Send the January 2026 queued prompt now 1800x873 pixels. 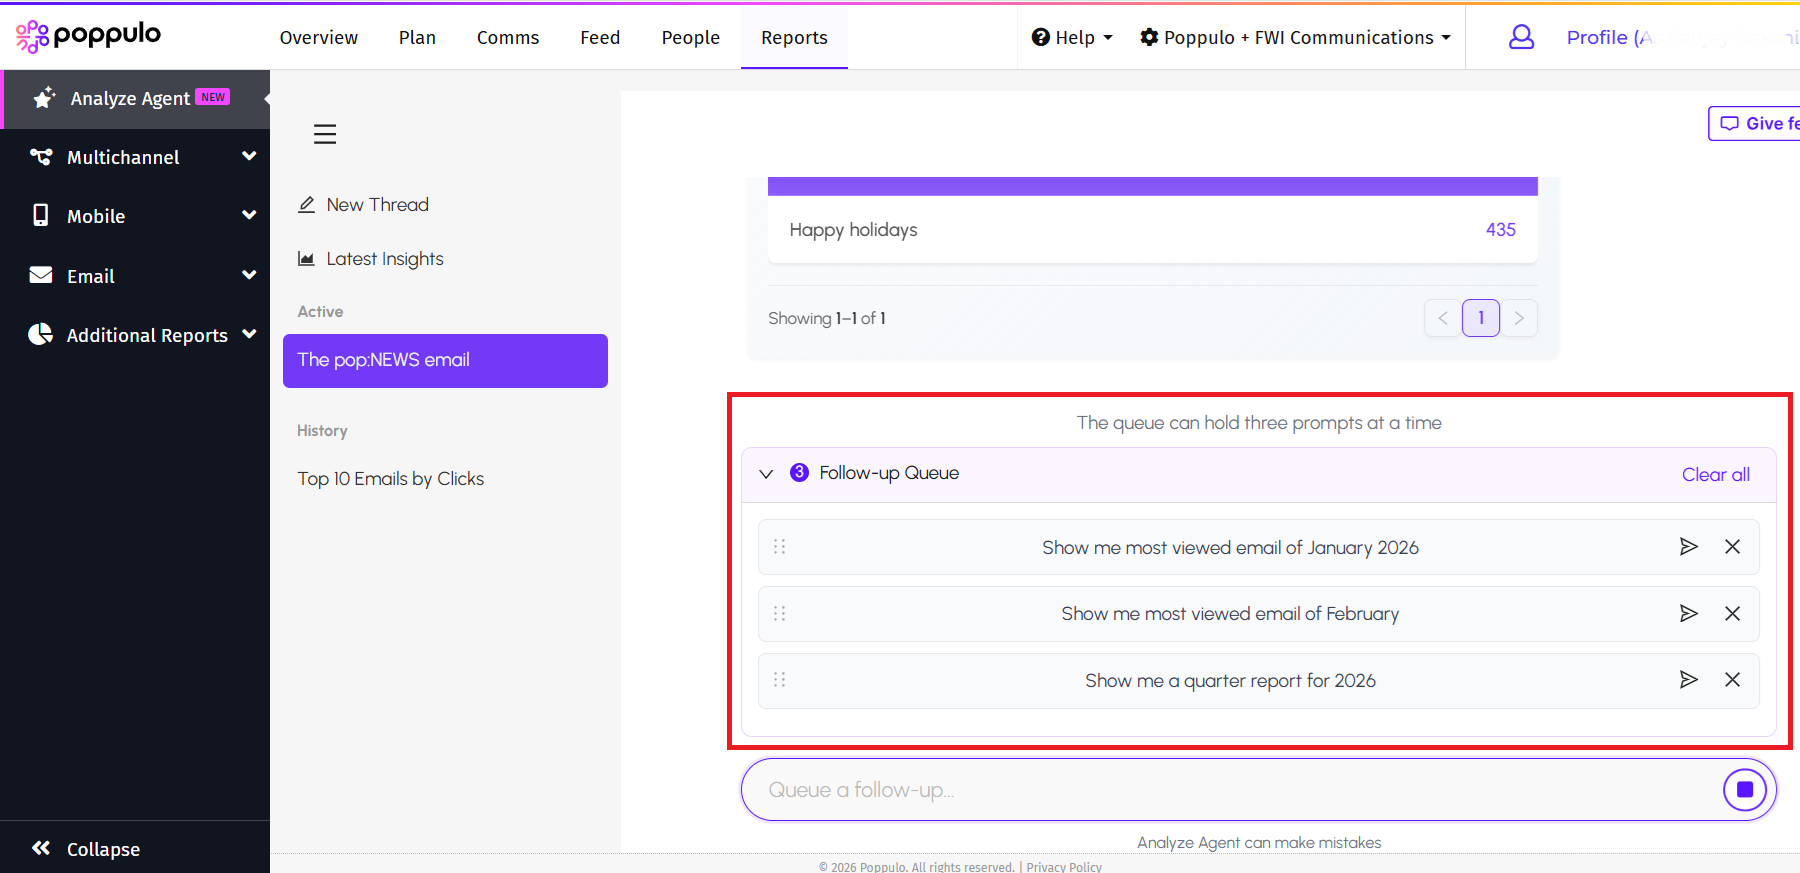point(1688,547)
